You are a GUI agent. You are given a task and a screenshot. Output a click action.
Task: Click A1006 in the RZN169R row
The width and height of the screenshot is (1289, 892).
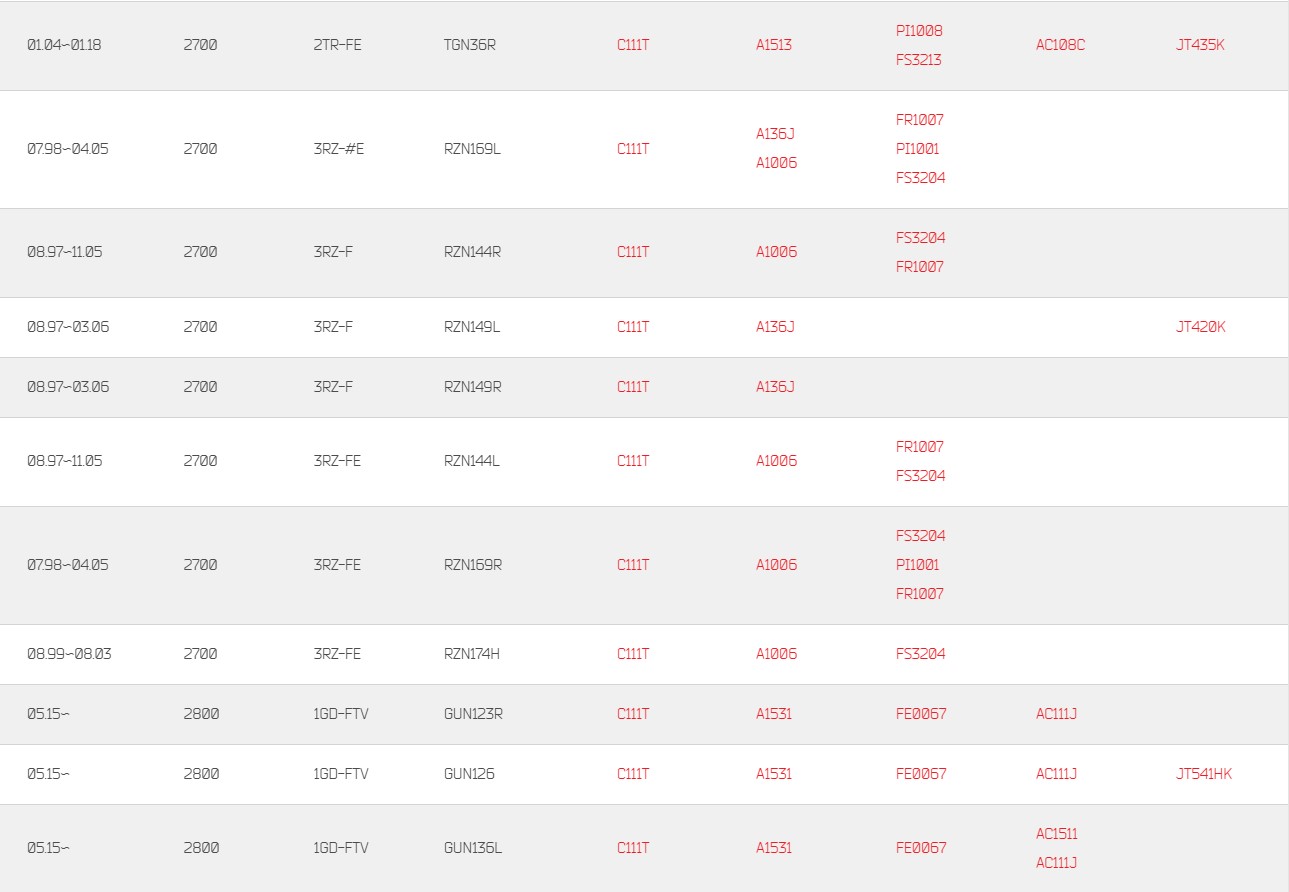[777, 565]
